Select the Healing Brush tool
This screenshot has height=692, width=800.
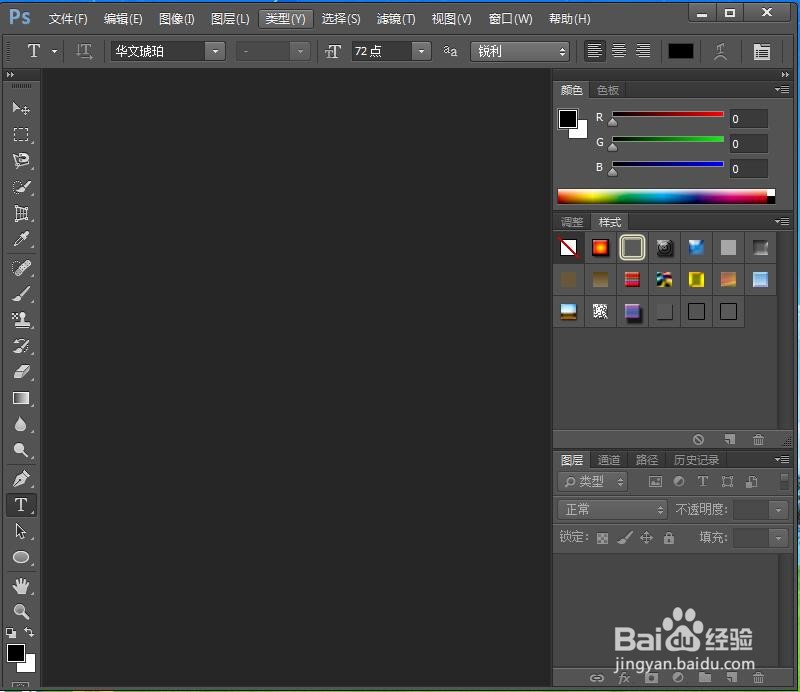pyautogui.click(x=21, y=268)
